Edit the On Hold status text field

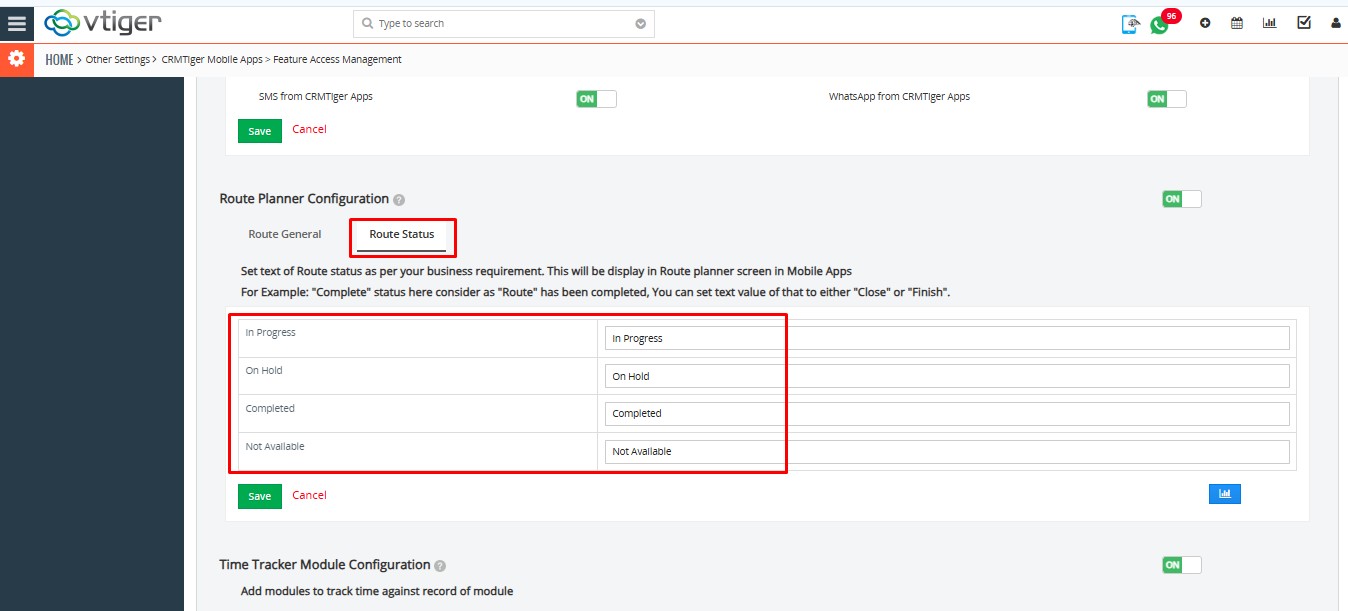coord(947,376)
